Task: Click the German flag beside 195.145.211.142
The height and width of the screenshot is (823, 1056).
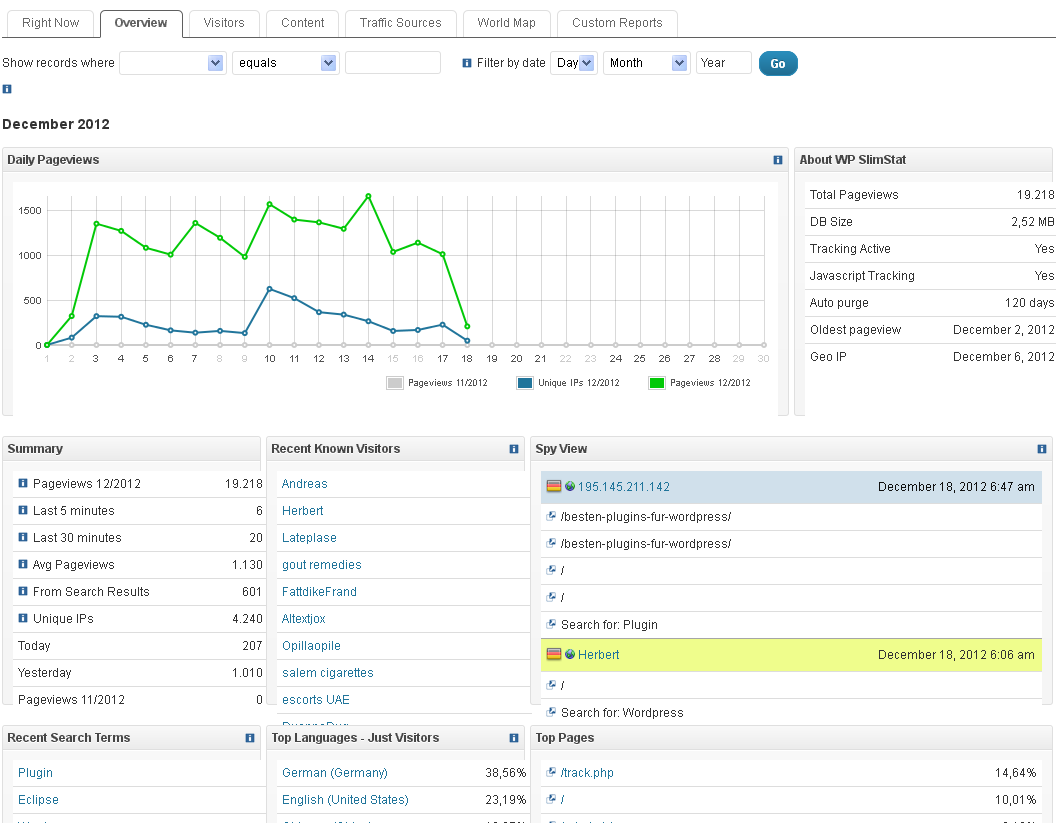Action: (554, 486)
